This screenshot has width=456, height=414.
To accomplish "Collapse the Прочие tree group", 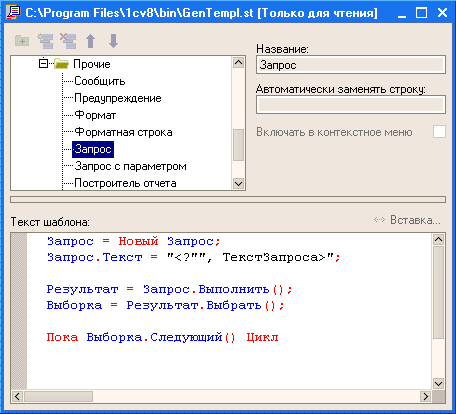I will tap(43, 63).
